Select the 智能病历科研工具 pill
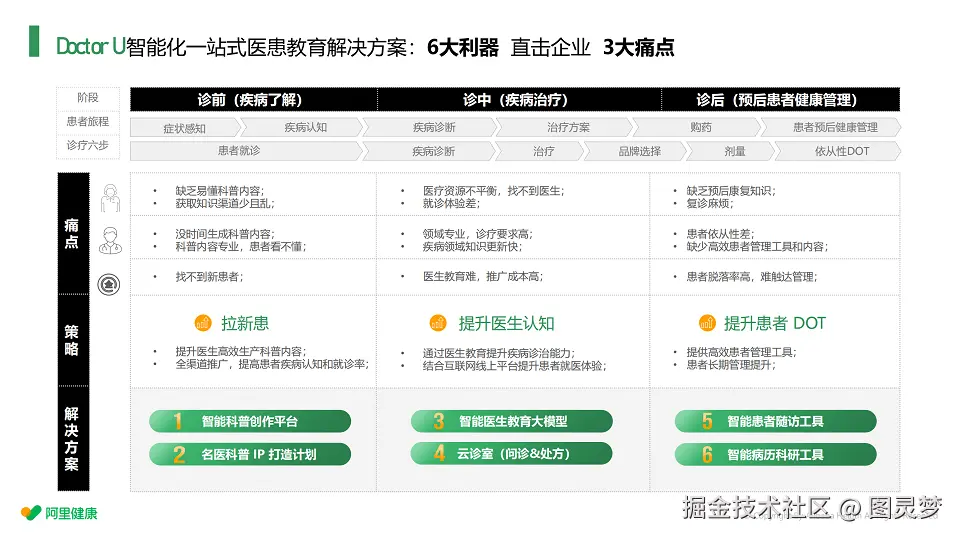This screenshot has height=539, width=960. 776,454
